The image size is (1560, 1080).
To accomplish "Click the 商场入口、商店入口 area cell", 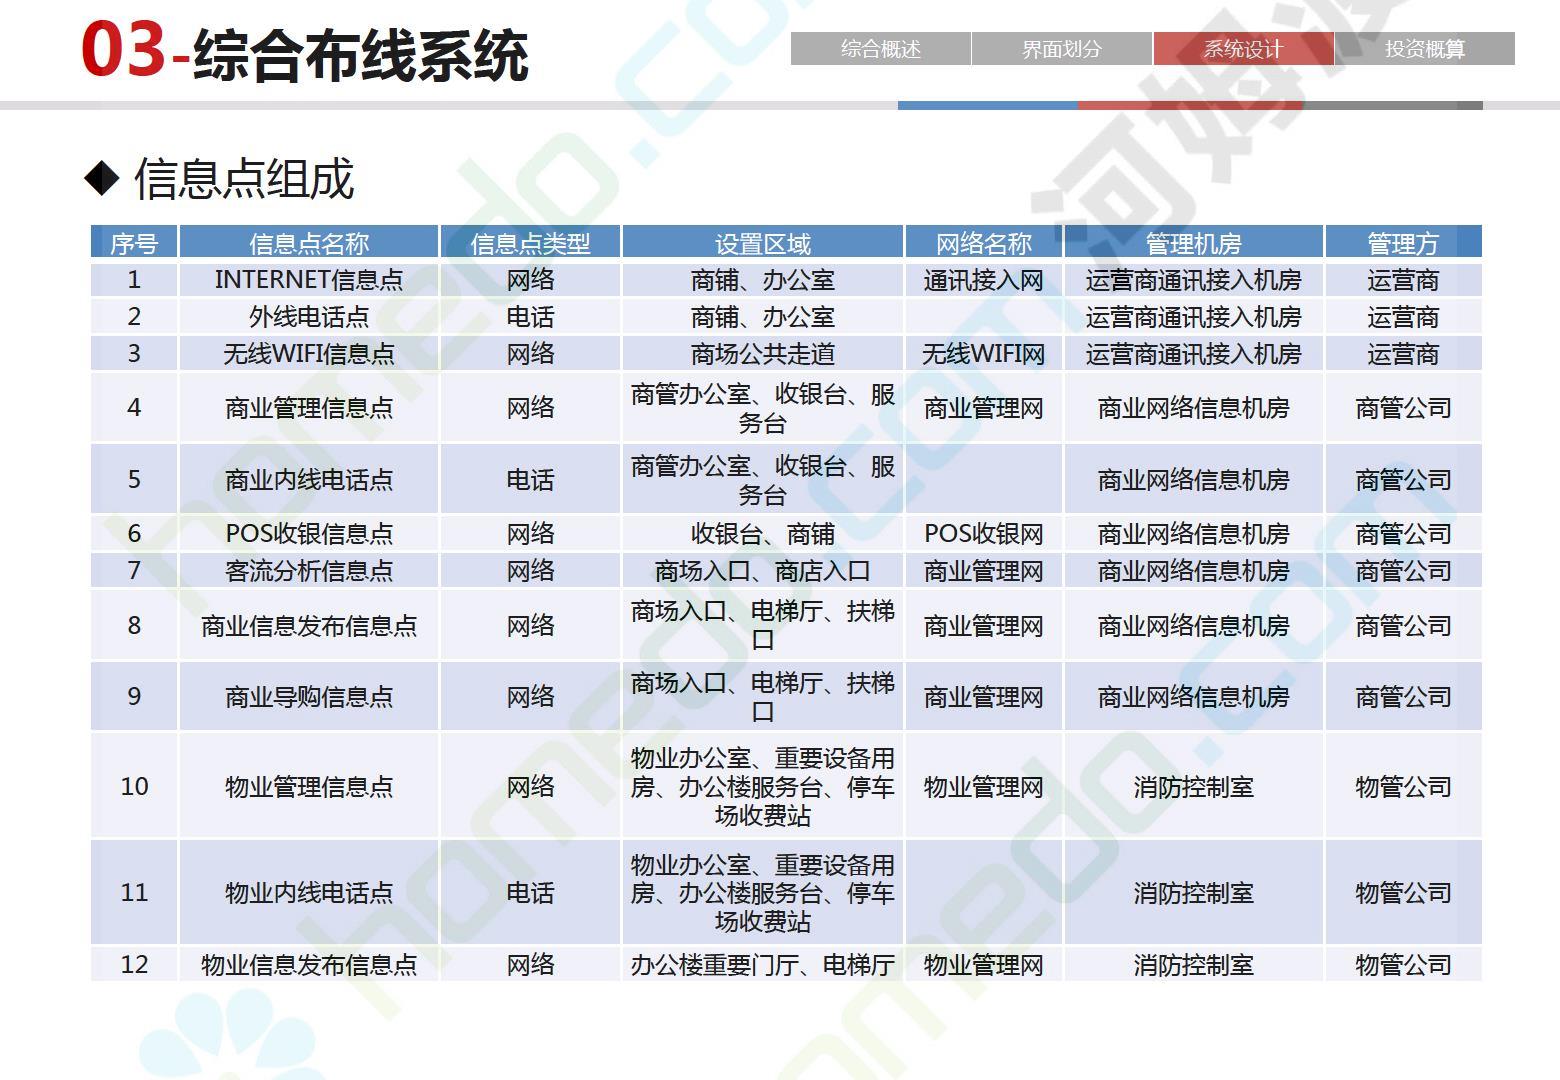I will click(x=763, y=571).
